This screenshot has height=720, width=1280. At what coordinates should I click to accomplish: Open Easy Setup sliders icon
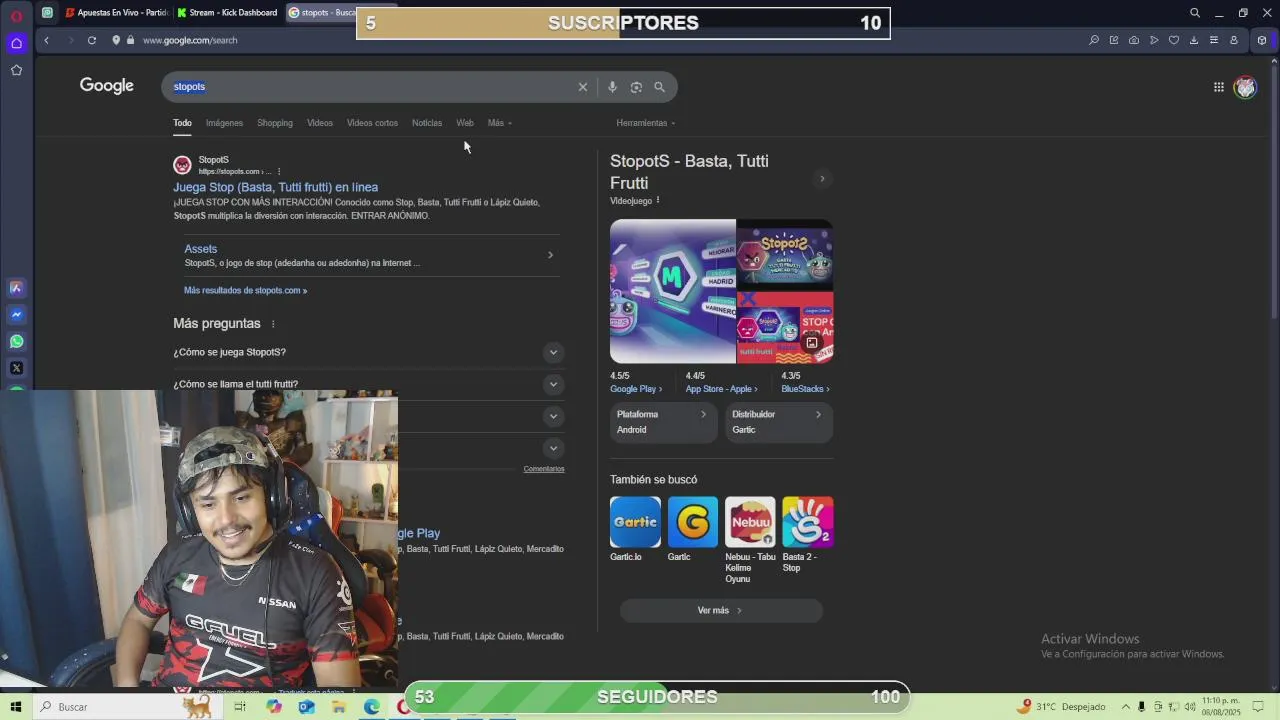tap(1214, 40)
